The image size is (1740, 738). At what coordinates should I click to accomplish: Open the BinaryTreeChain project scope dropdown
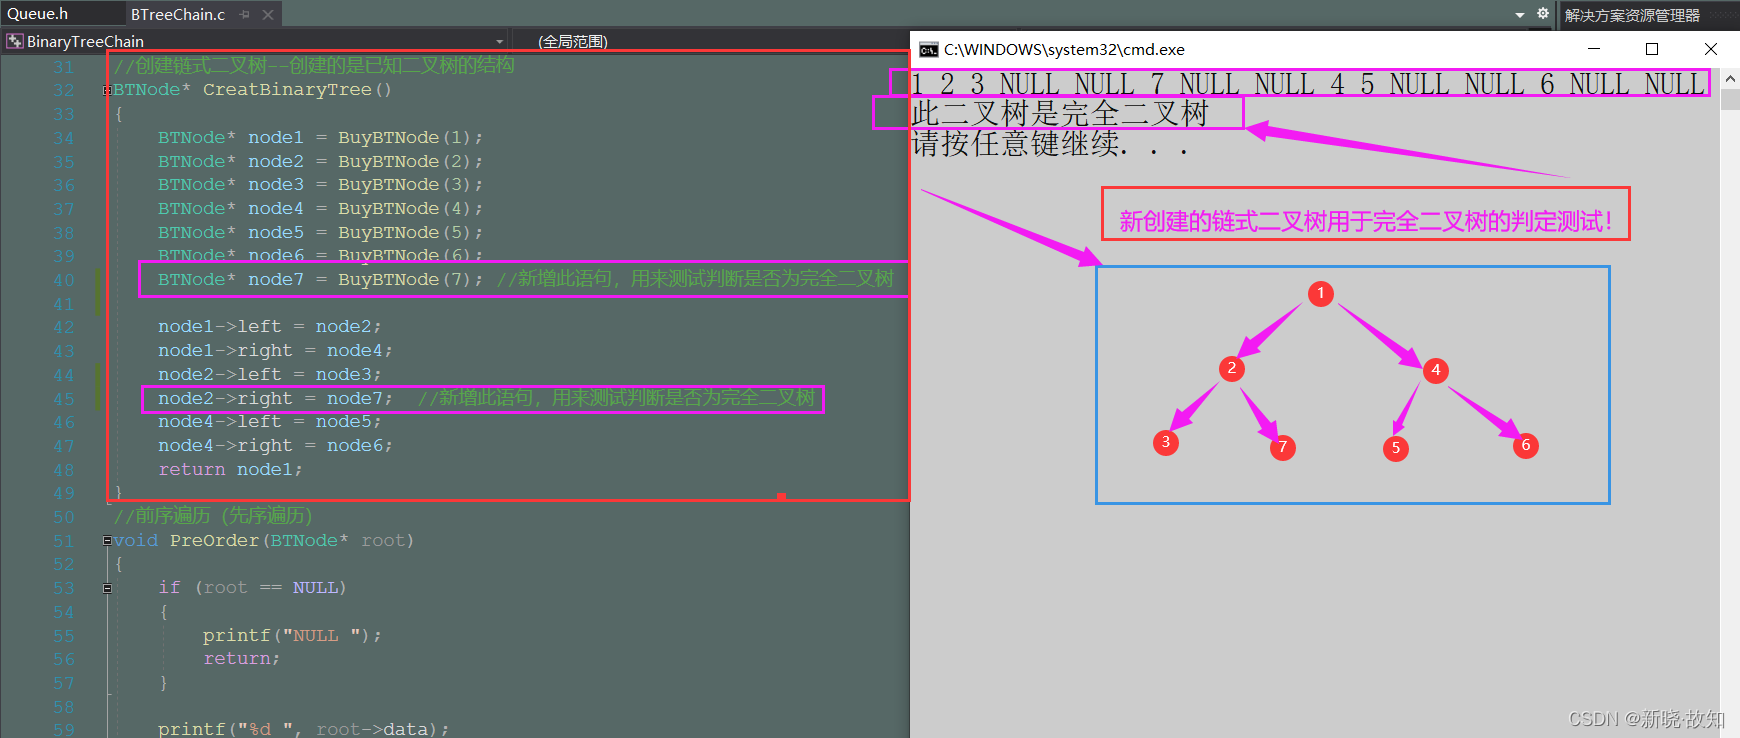(x=500, y=42)
